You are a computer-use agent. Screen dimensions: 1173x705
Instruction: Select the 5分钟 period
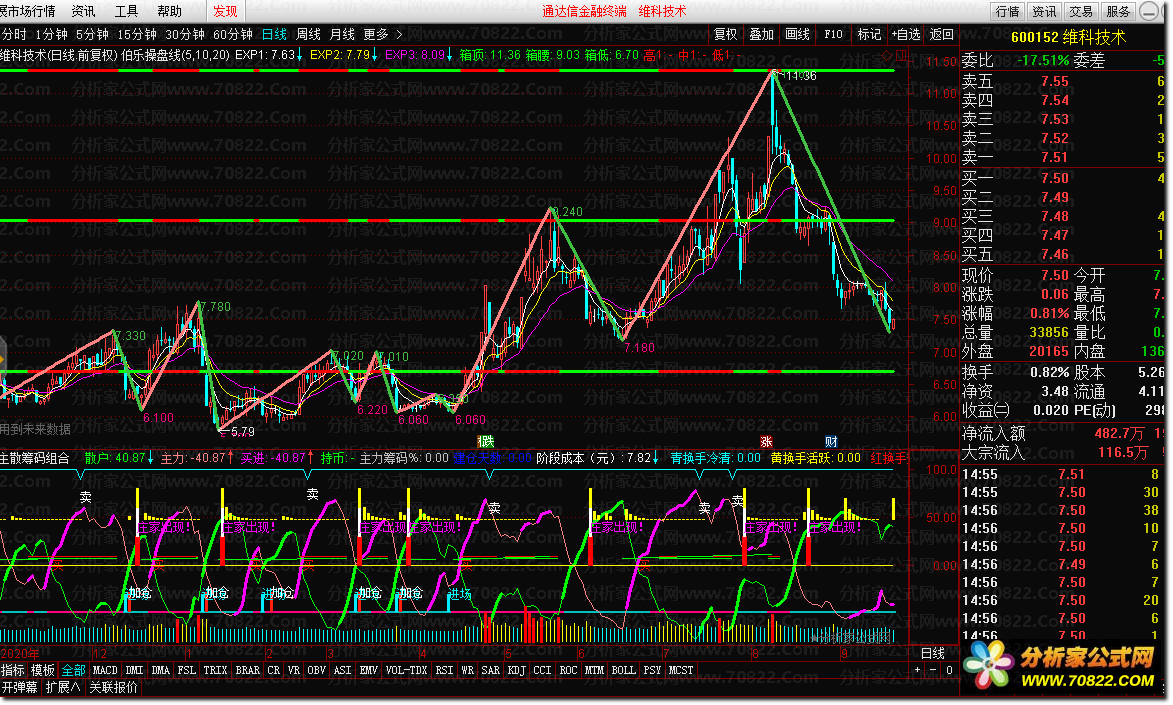(x=93, y=34)
